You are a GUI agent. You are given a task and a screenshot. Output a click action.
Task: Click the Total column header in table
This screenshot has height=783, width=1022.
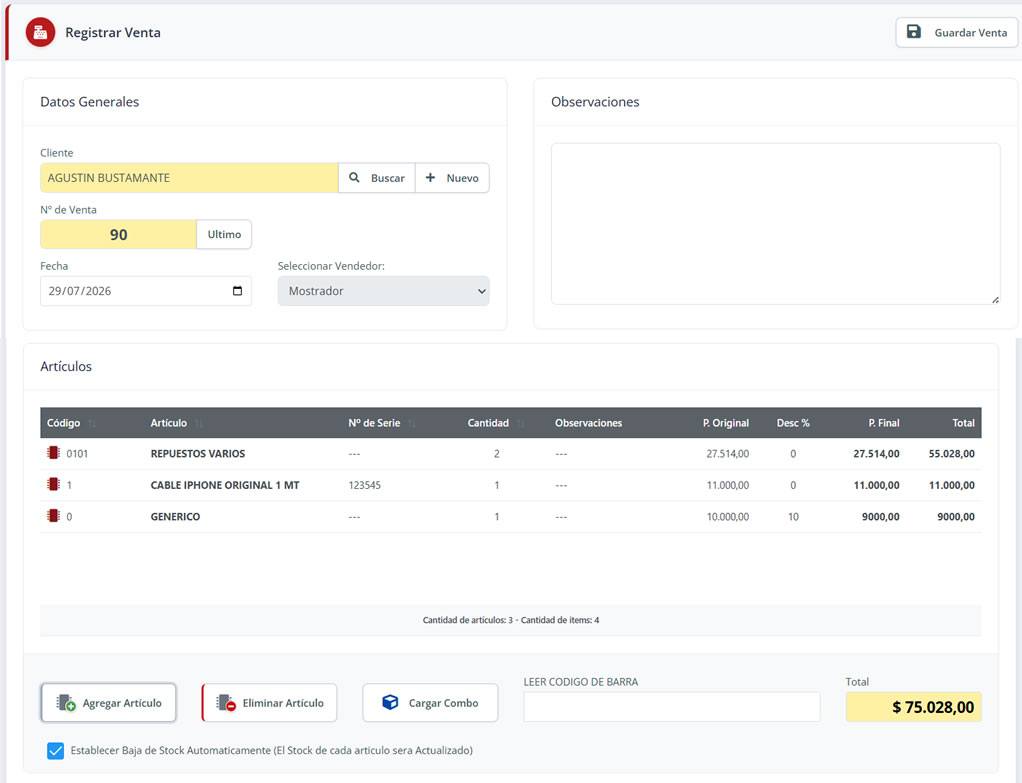963,423
